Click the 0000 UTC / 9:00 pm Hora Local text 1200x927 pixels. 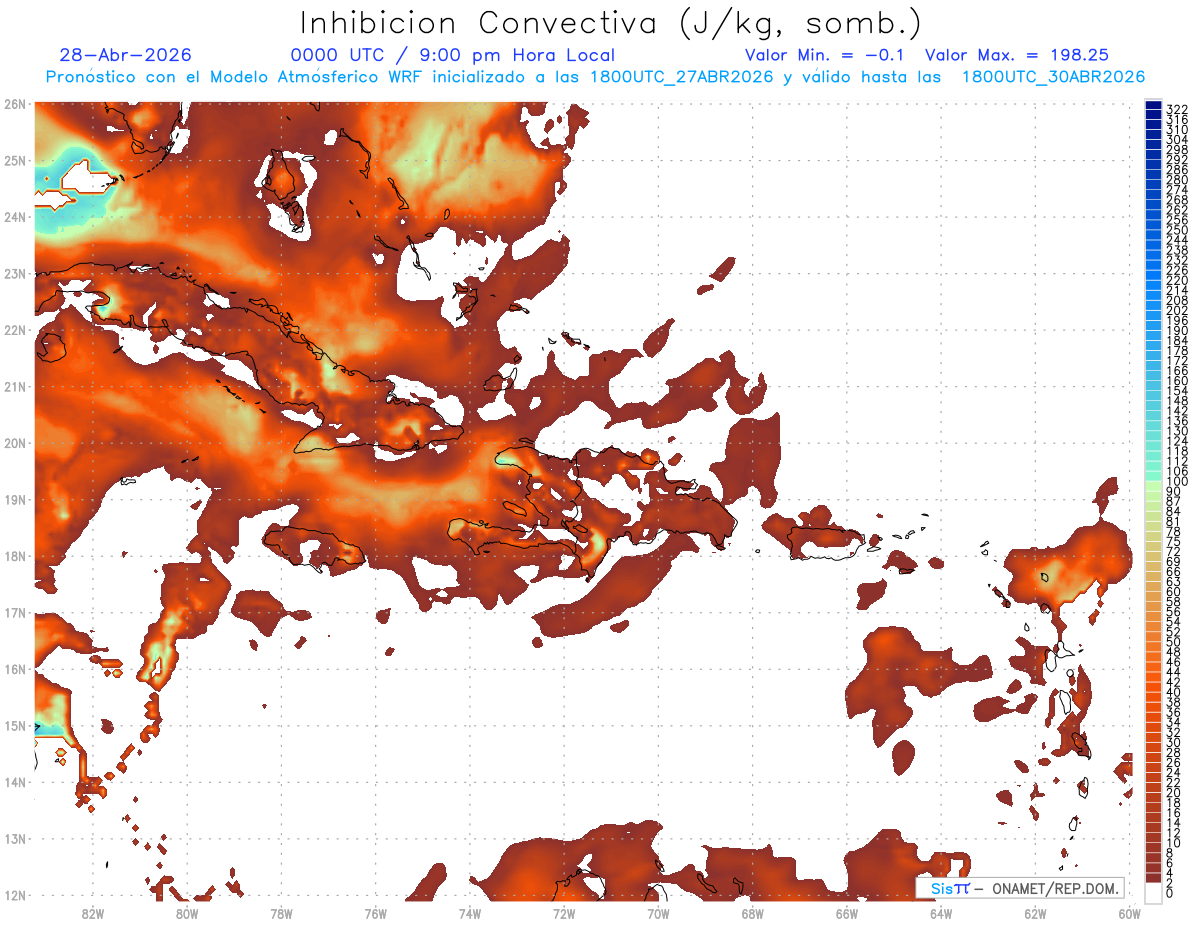(452, 55)
